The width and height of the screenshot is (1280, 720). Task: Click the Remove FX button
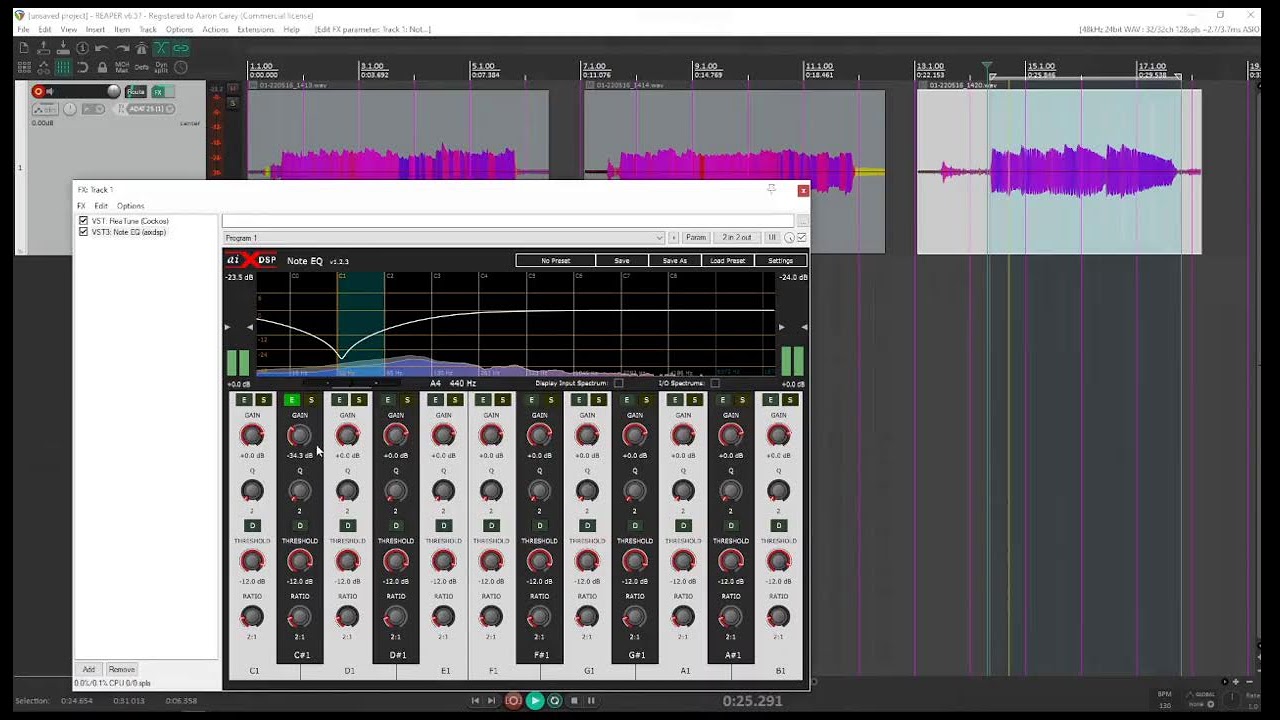[x=121, y=669]
